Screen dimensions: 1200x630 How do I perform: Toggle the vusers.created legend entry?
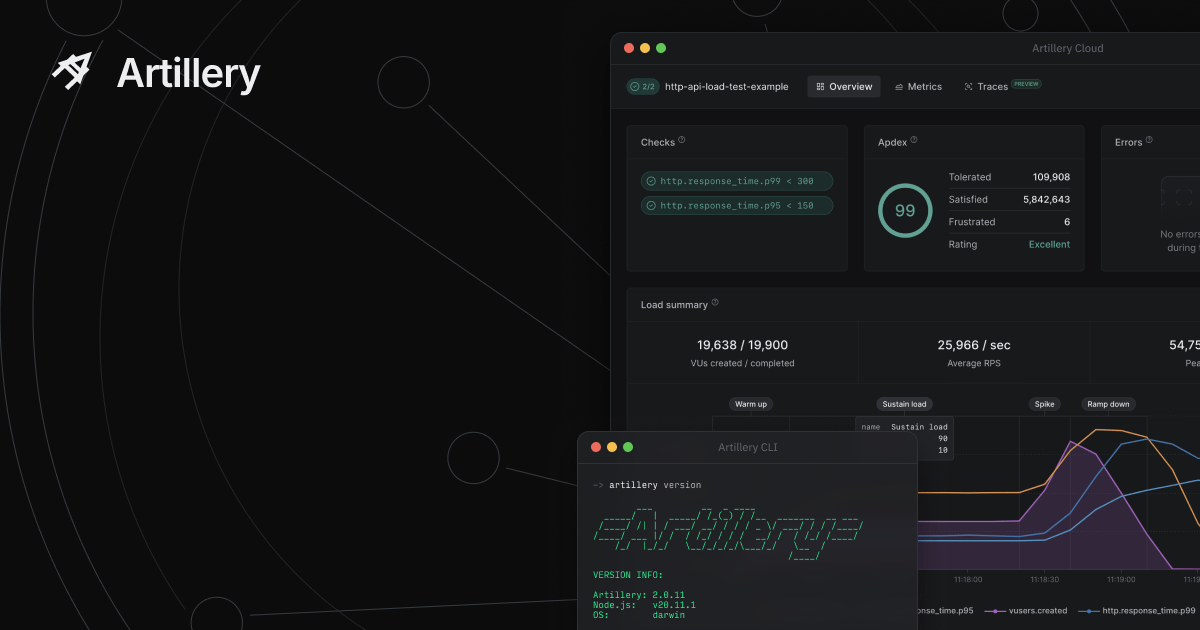1025,610
